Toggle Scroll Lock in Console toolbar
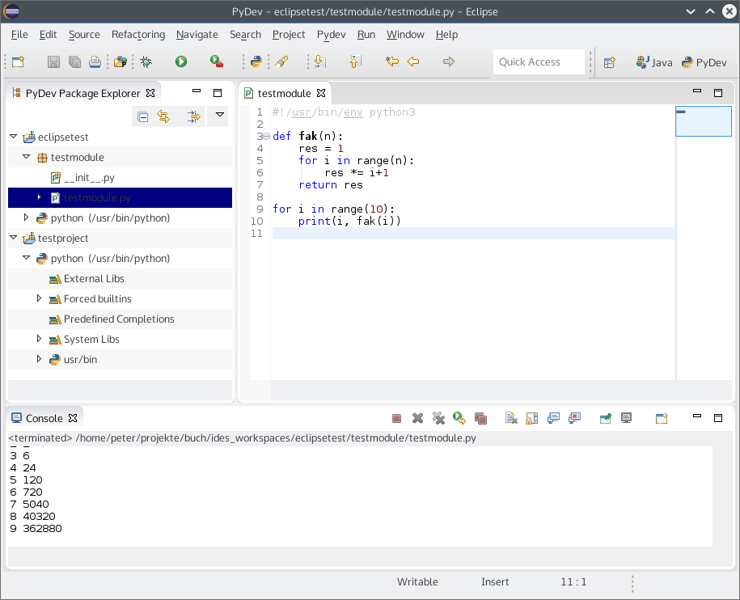740x600 pixels. coord(532,418)
